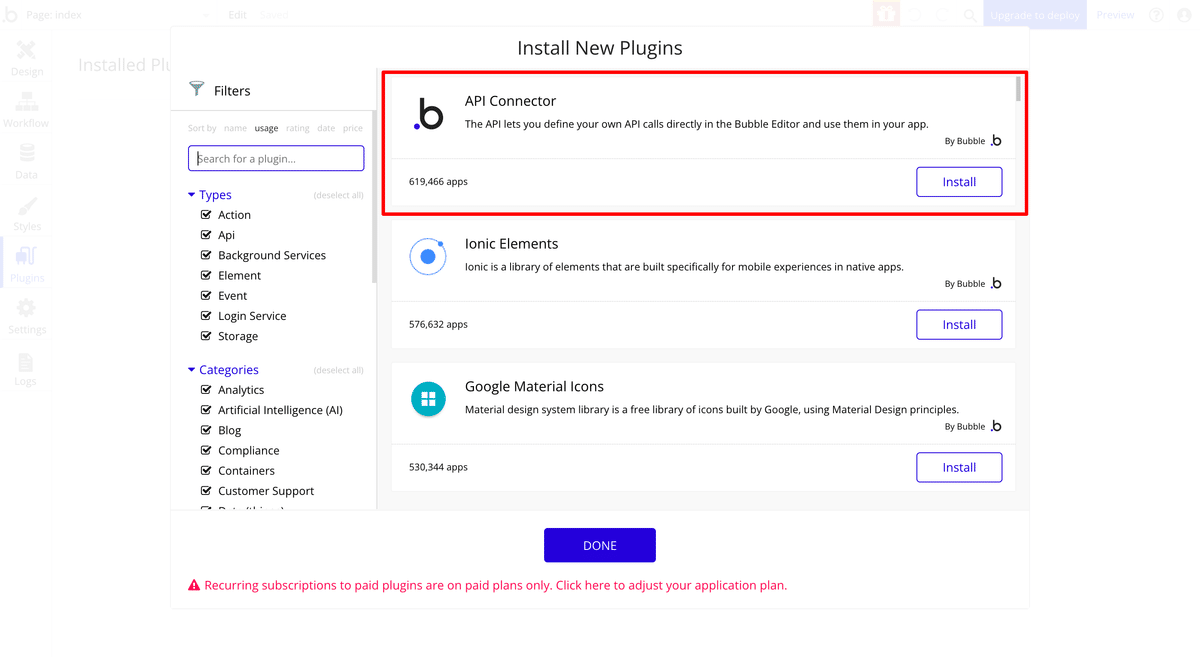Image resolution: width=1200 pixels, height=657 pixels.
Task: Click Bubble author logo on API Connector card
Action: [x=995, y=141]
